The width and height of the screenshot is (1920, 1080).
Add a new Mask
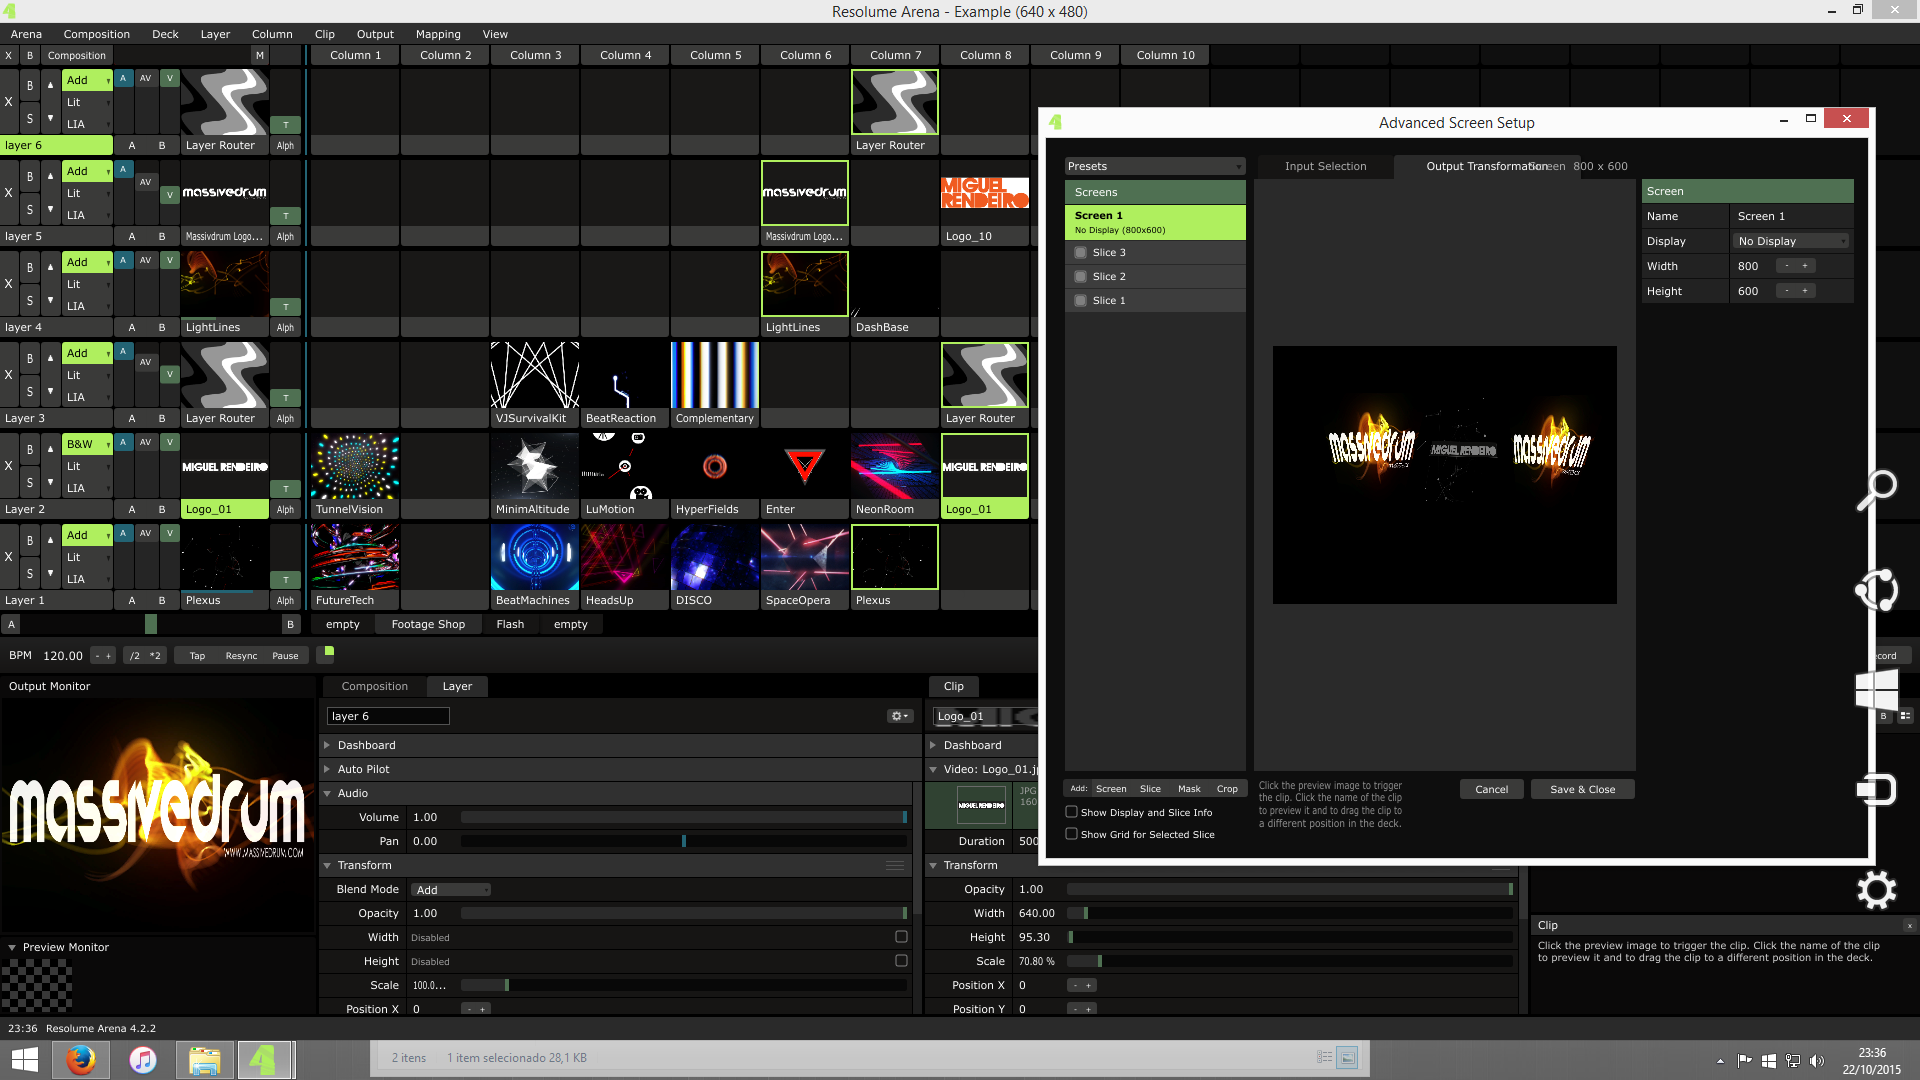(x=1189, y=789)
